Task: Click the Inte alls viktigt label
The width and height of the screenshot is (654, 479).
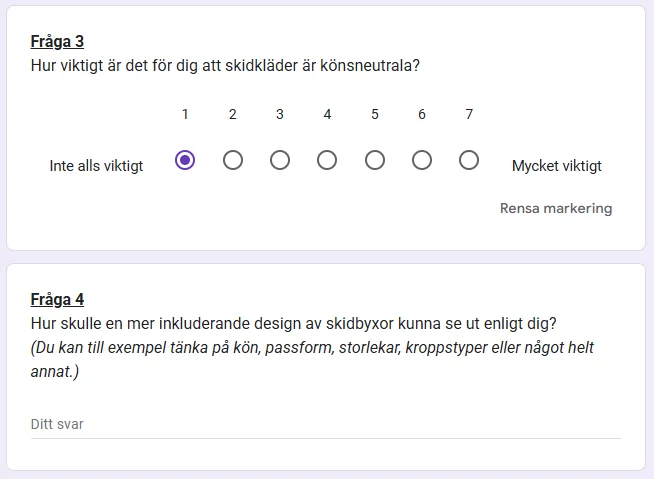Action: click(96, 166)
